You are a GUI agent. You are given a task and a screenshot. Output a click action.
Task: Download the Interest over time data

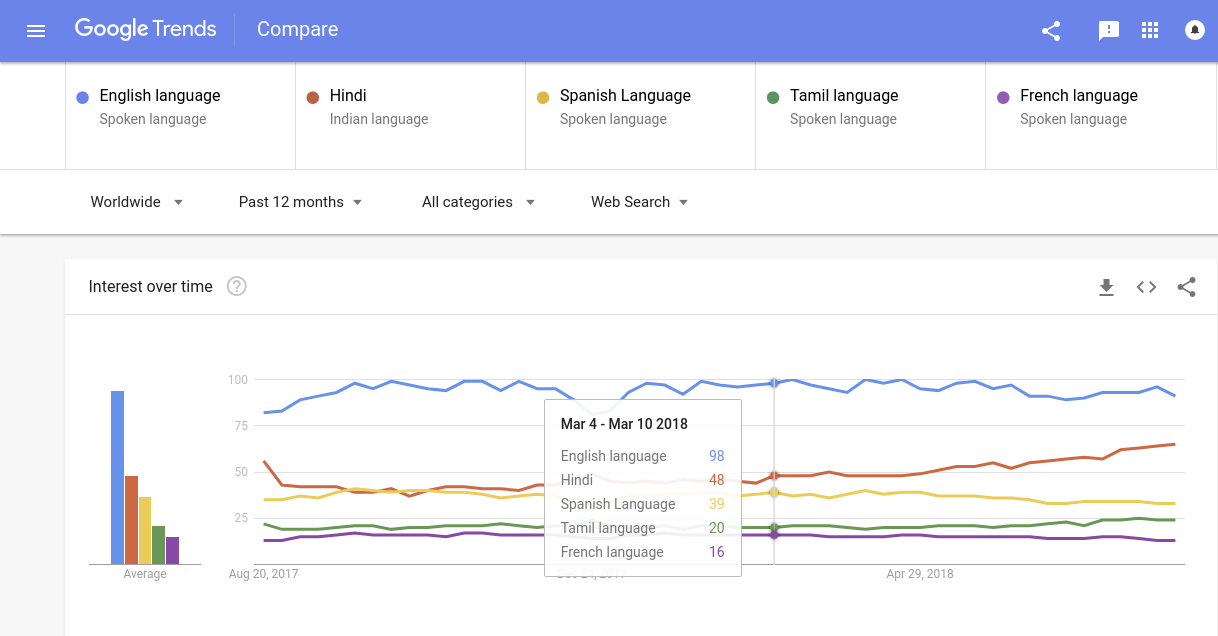coord(1106,288)
